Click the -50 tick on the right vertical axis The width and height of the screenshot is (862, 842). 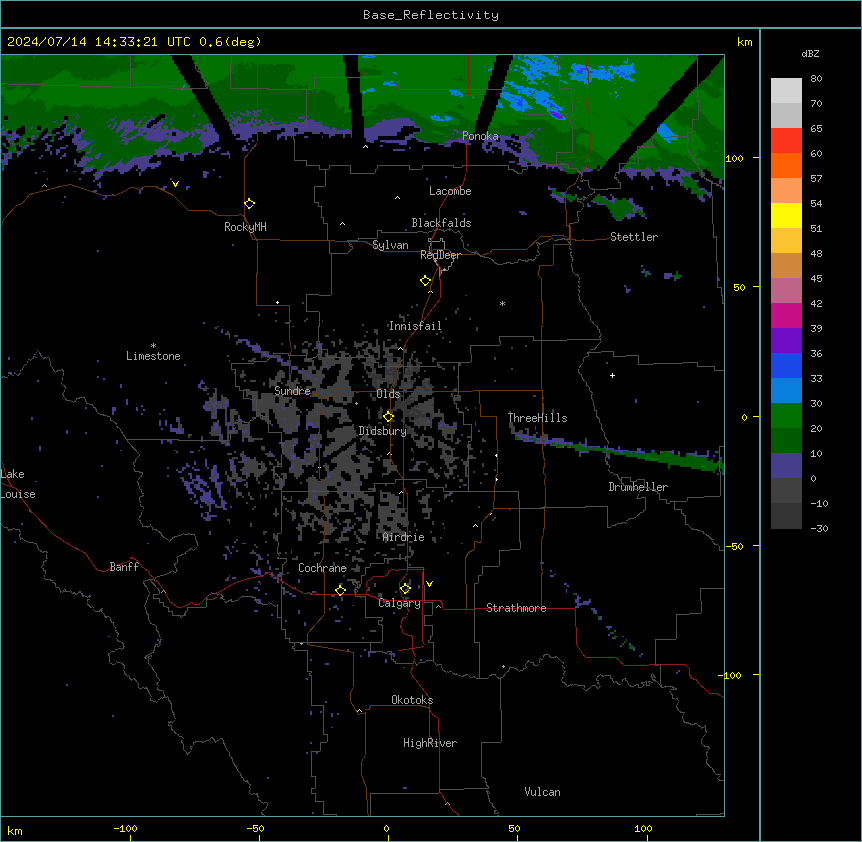pos(734,546)
